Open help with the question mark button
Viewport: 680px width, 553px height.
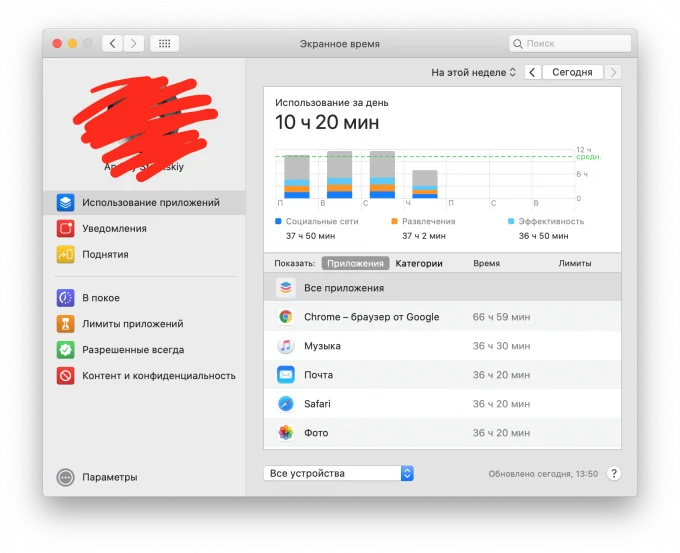point(614,474)
